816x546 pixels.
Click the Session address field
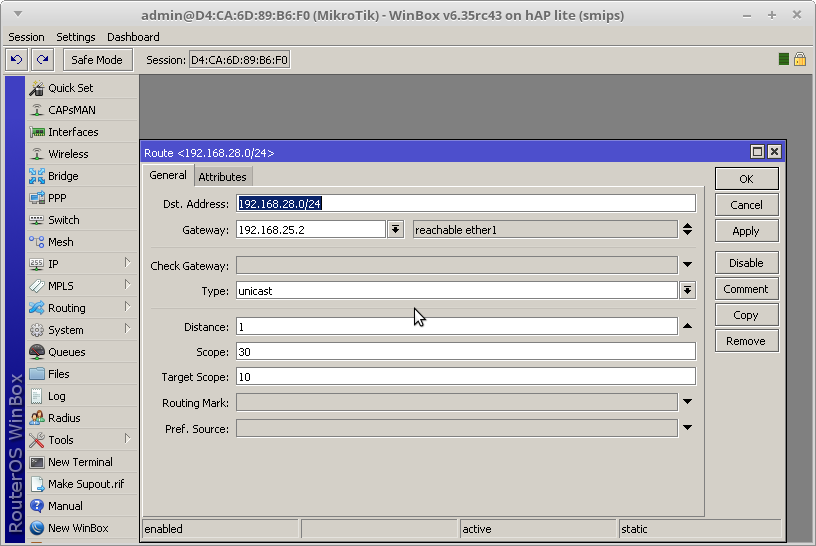[x=239, y=60]
